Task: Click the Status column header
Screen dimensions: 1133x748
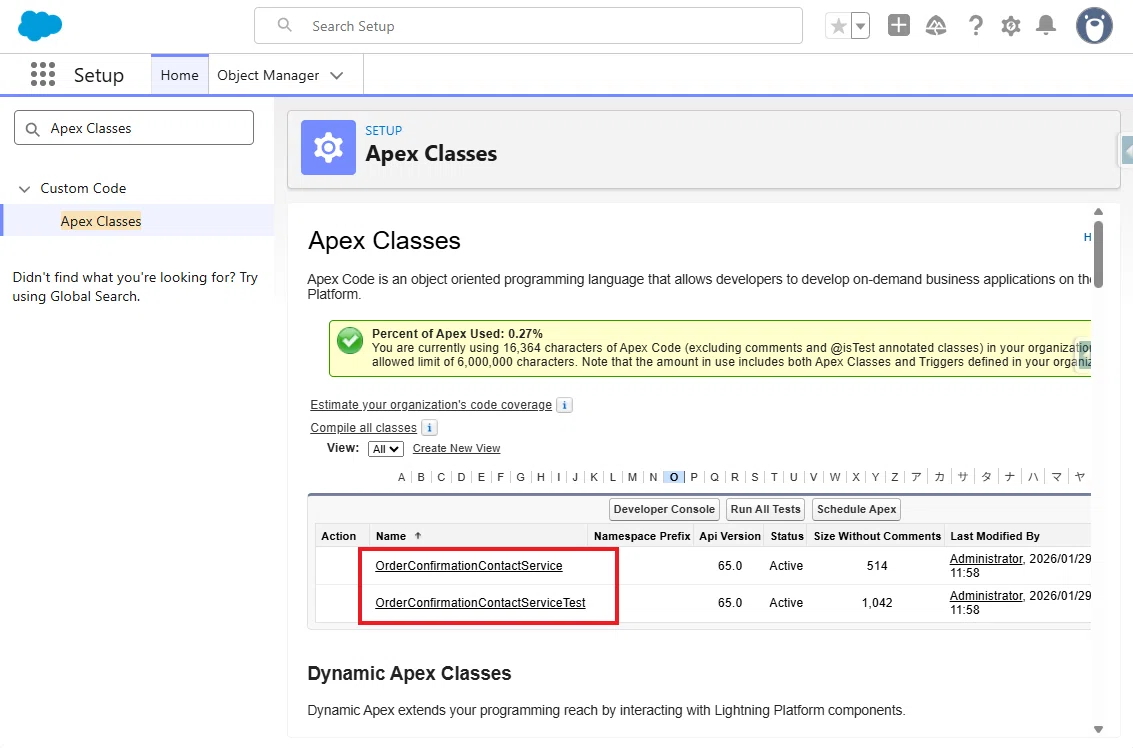Action: point(787,536)
